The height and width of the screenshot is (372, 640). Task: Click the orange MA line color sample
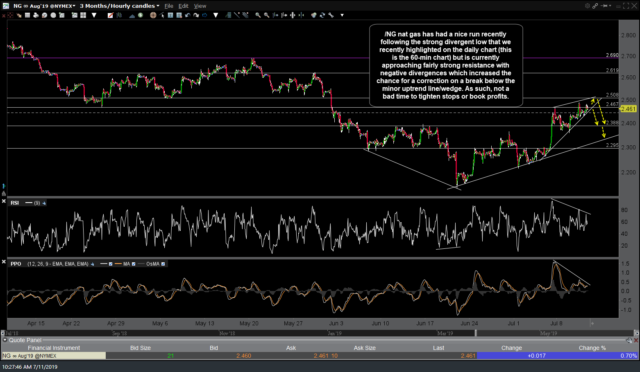[x=118, y=264]
